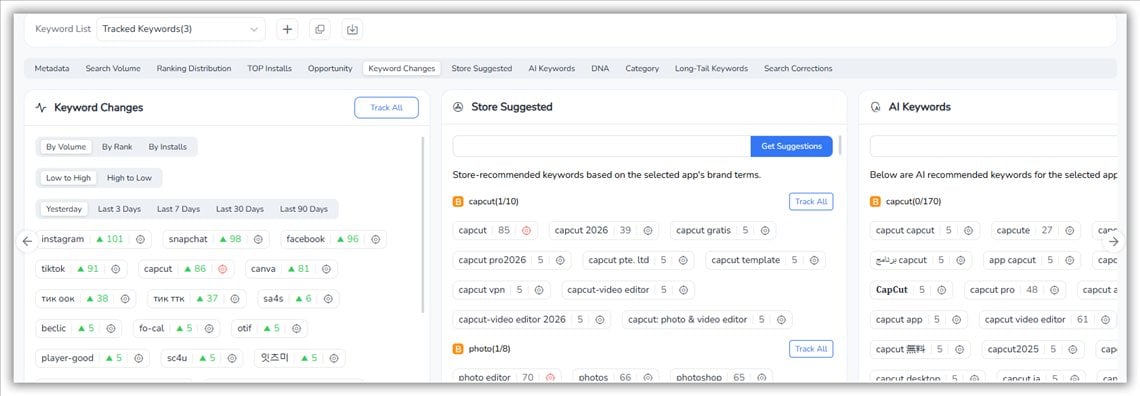Viewport: 1140px width, 396px height.
Task: Click the copy keyword list icon
Action: 320,29
